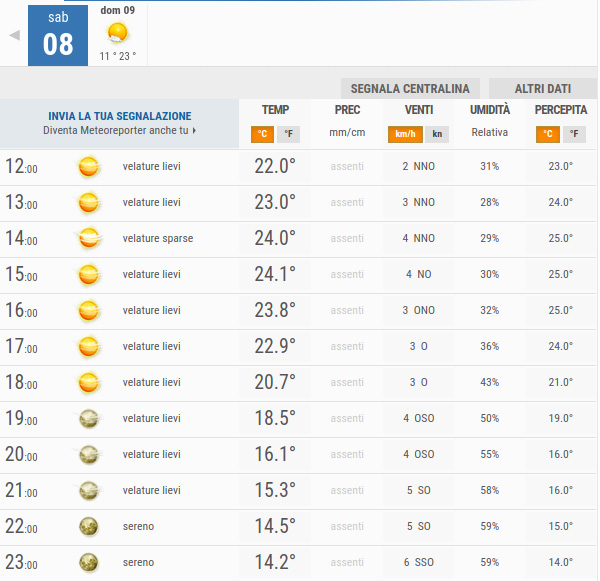
Task: Expand Diventa Meteoreporter anche tu arrow
Action: coord(194,131)
